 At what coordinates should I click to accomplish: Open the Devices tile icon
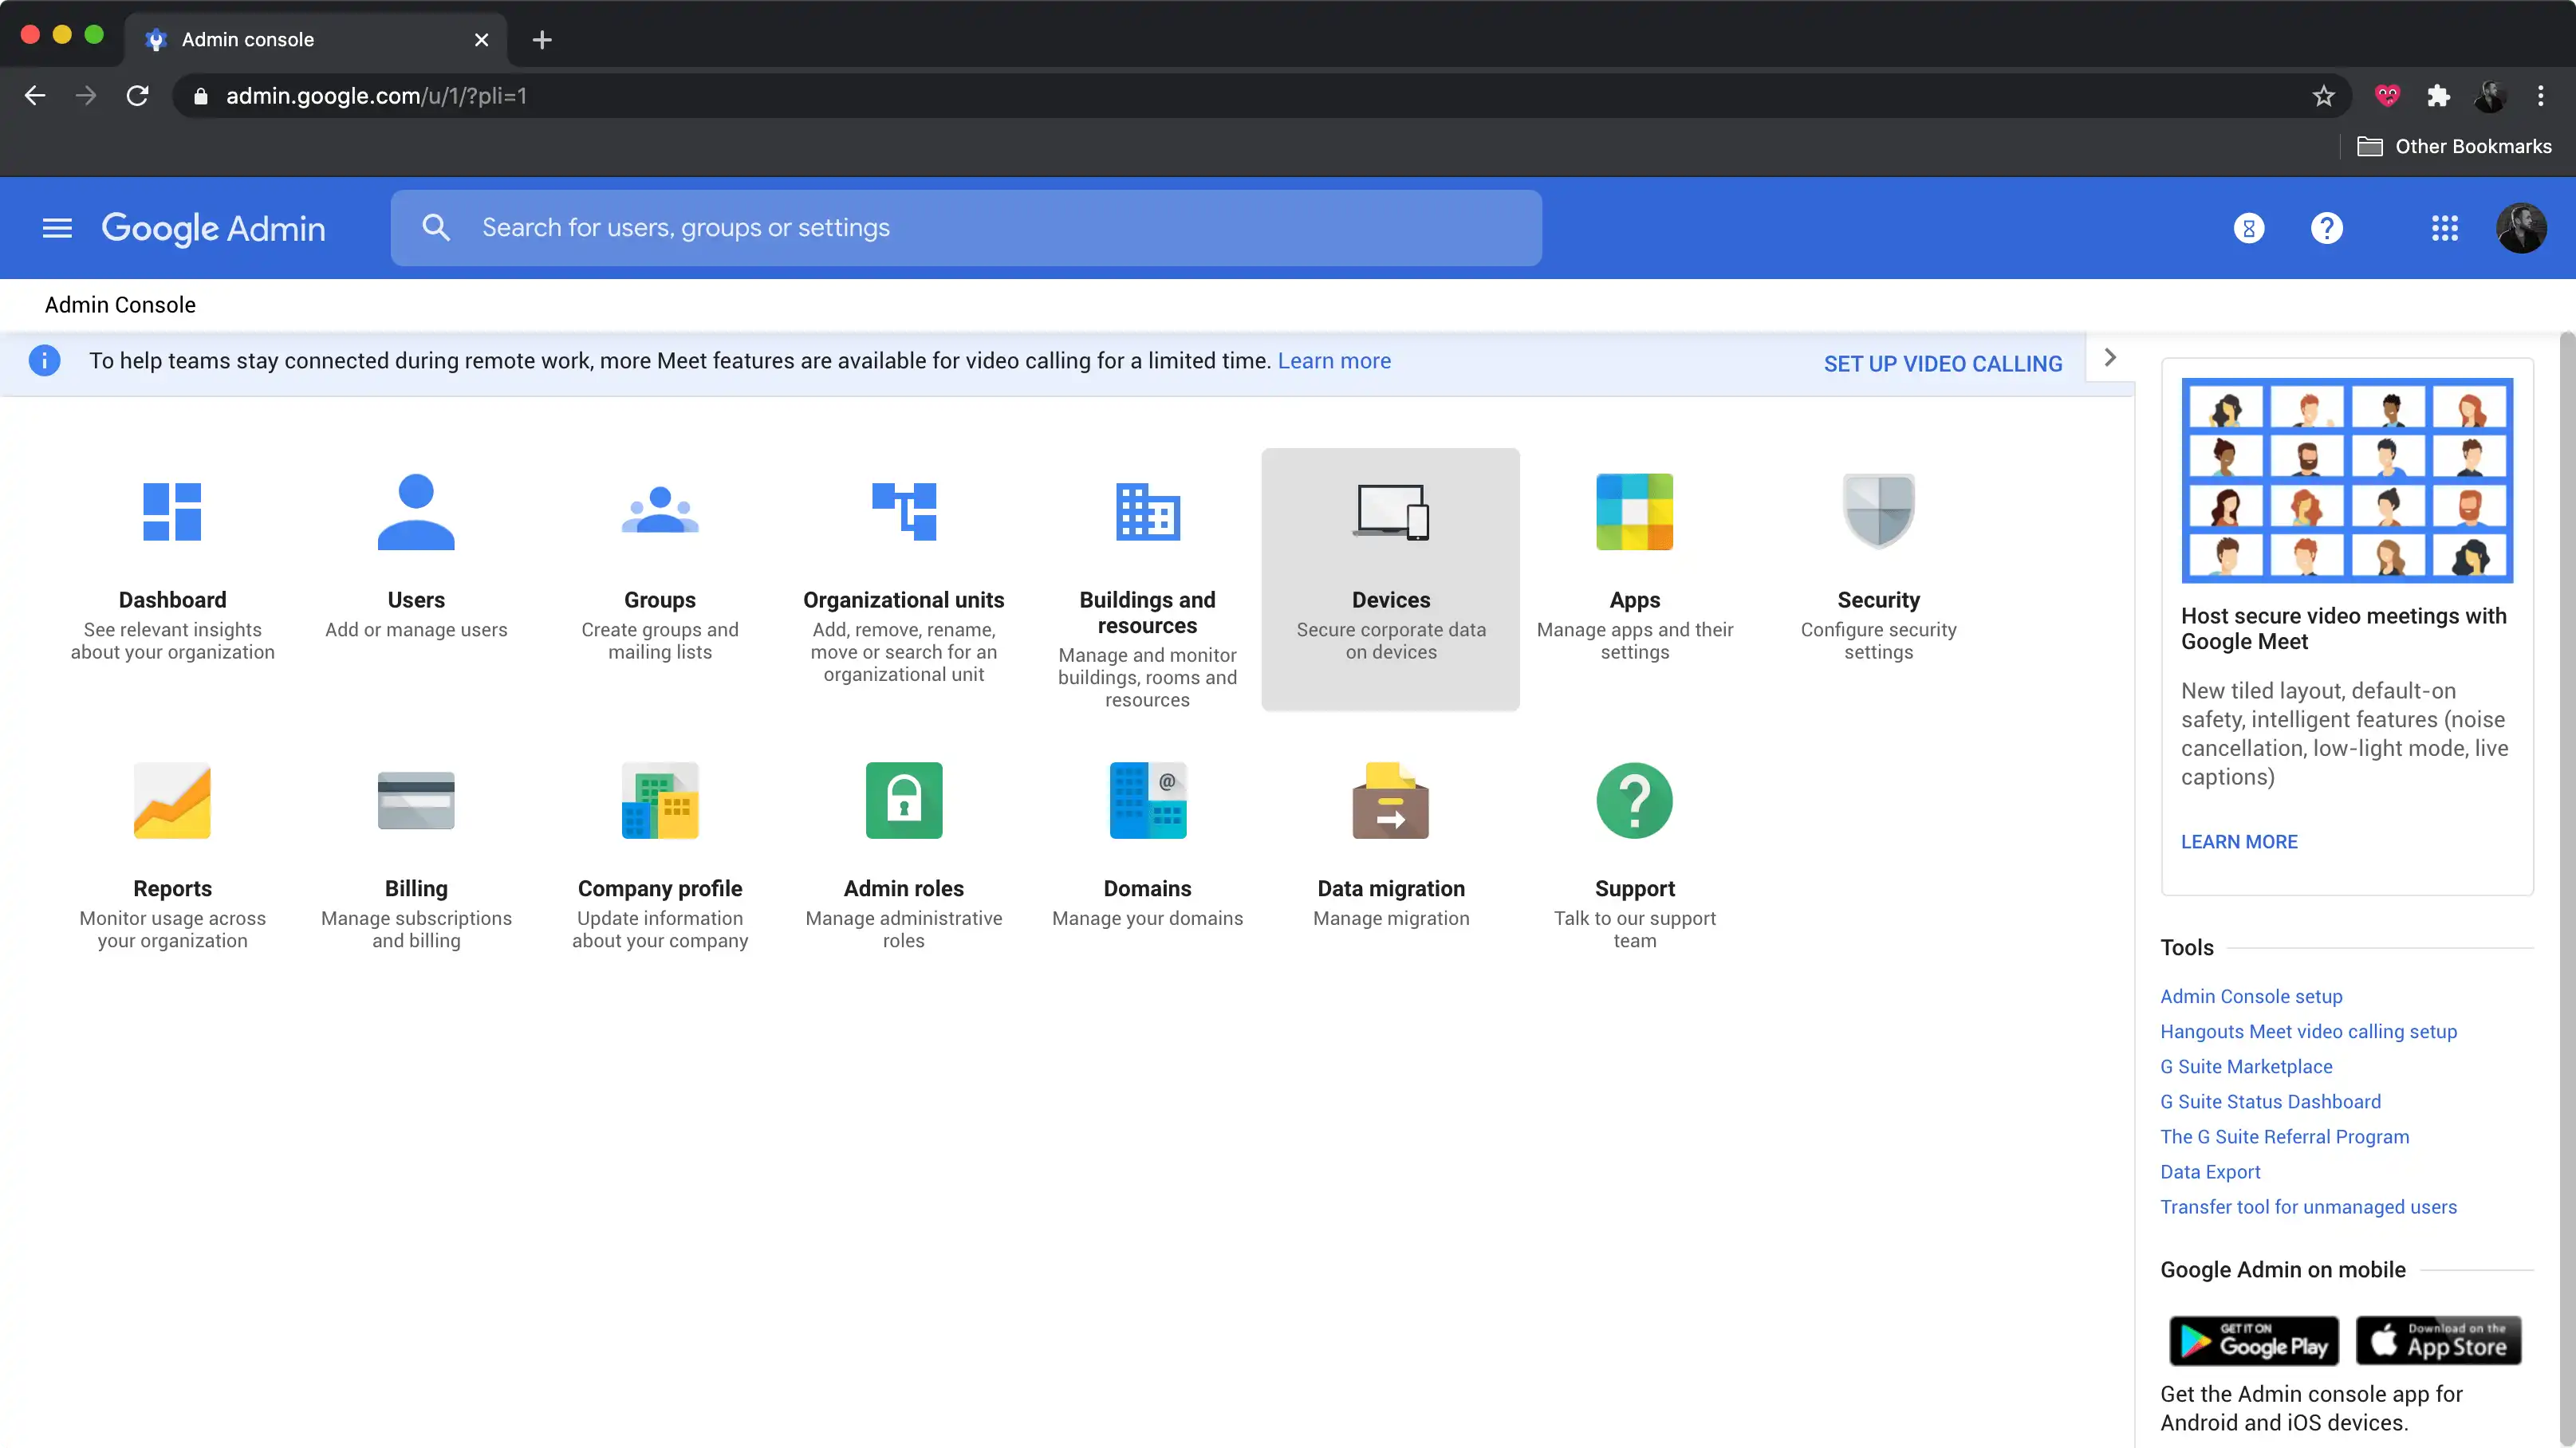1391,512
